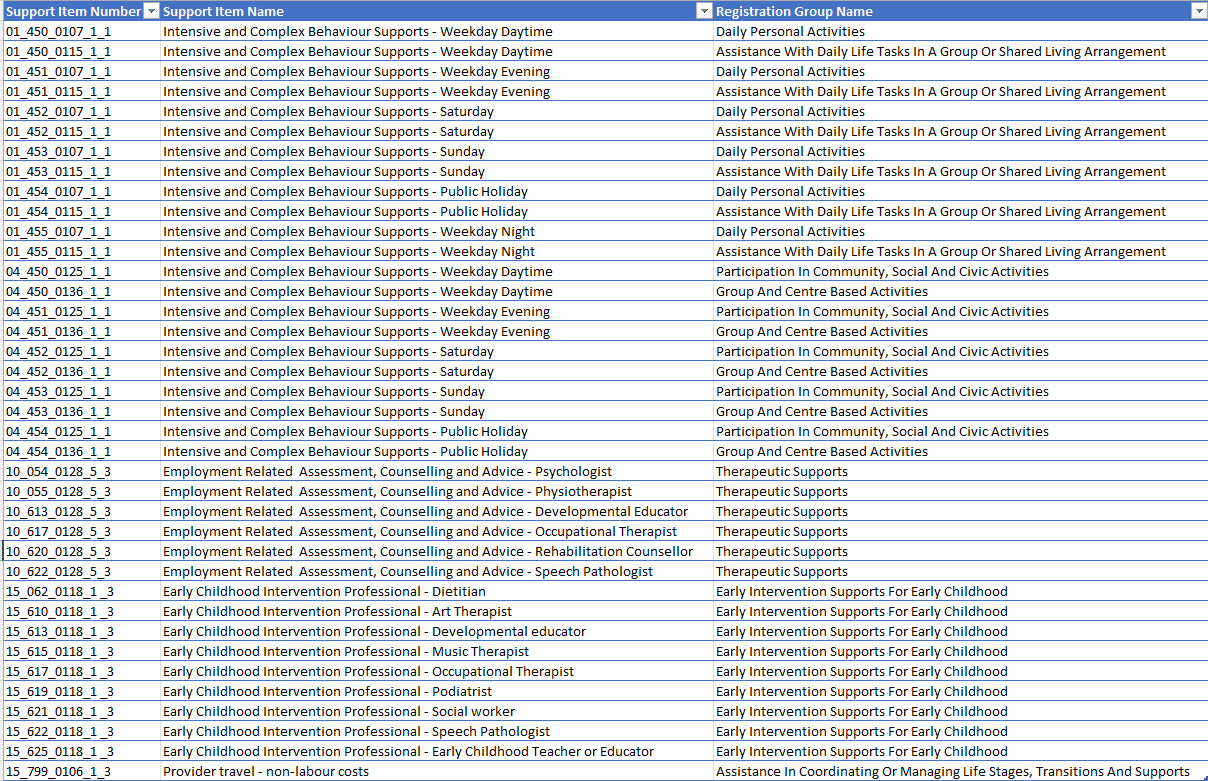Viewport: 1208px width, 781px height.
Task: Select the Podiatrist support item name cell
Action: pyautogui.click(x=437, y=691)
